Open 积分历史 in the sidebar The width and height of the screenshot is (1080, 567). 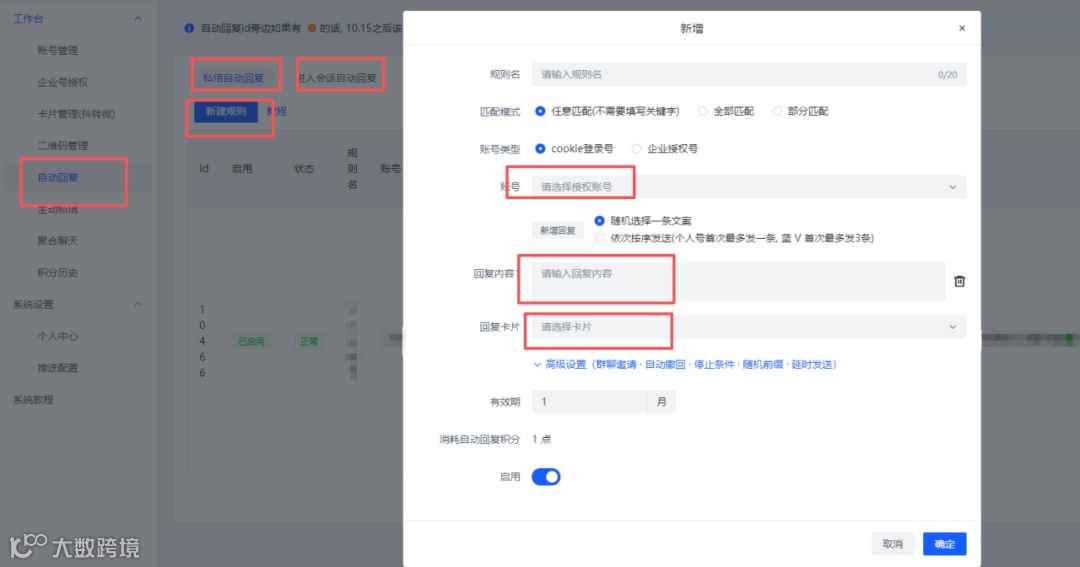[58, 272]
